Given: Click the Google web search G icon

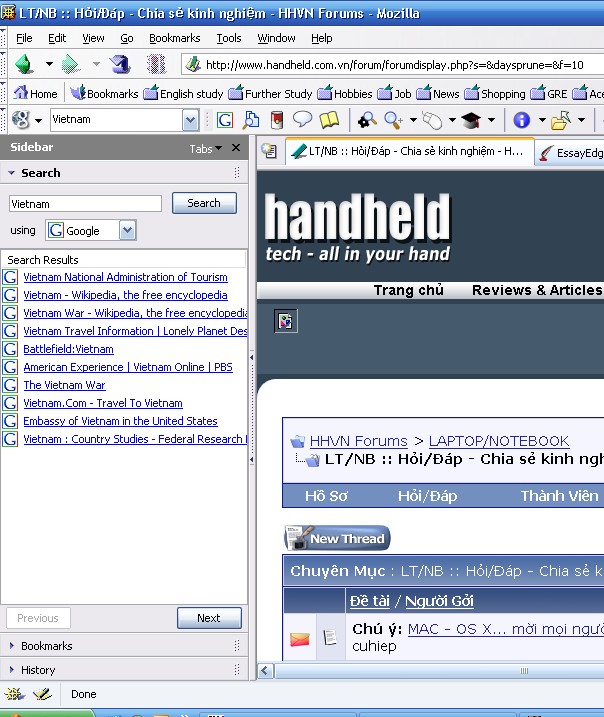Looking at the screenshot, I should (224, 120).
